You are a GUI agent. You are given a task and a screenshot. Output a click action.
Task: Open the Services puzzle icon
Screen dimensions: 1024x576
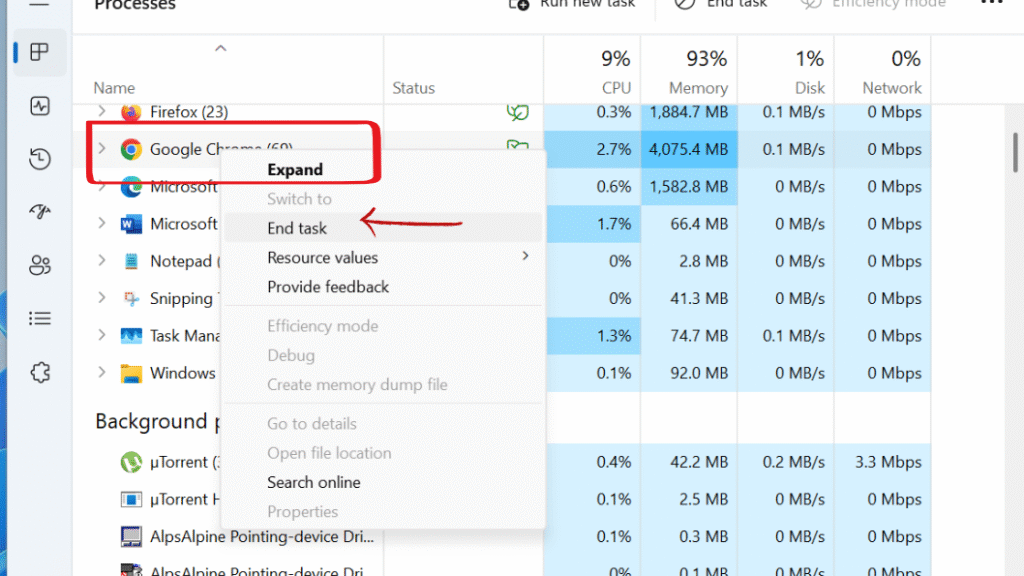pos(40,372)
